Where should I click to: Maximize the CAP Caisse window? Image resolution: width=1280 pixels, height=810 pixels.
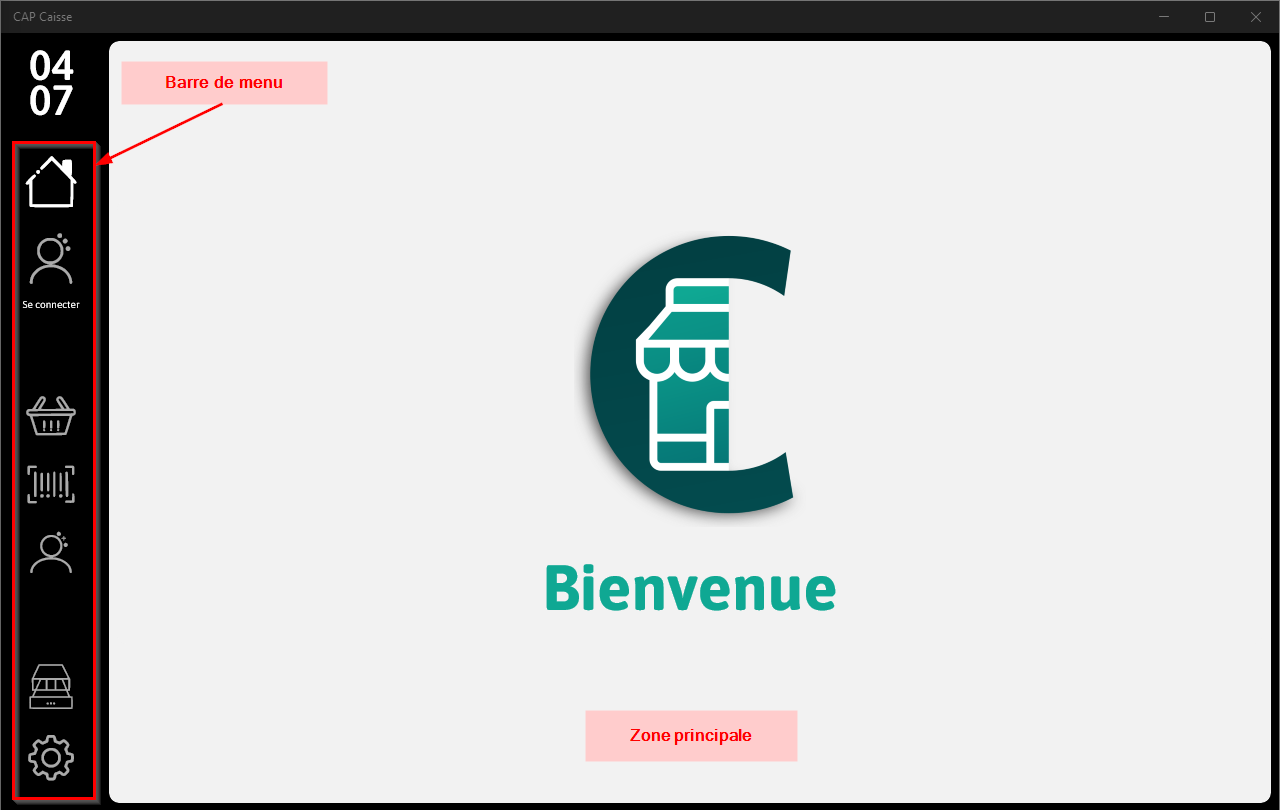click(1210, 16)
